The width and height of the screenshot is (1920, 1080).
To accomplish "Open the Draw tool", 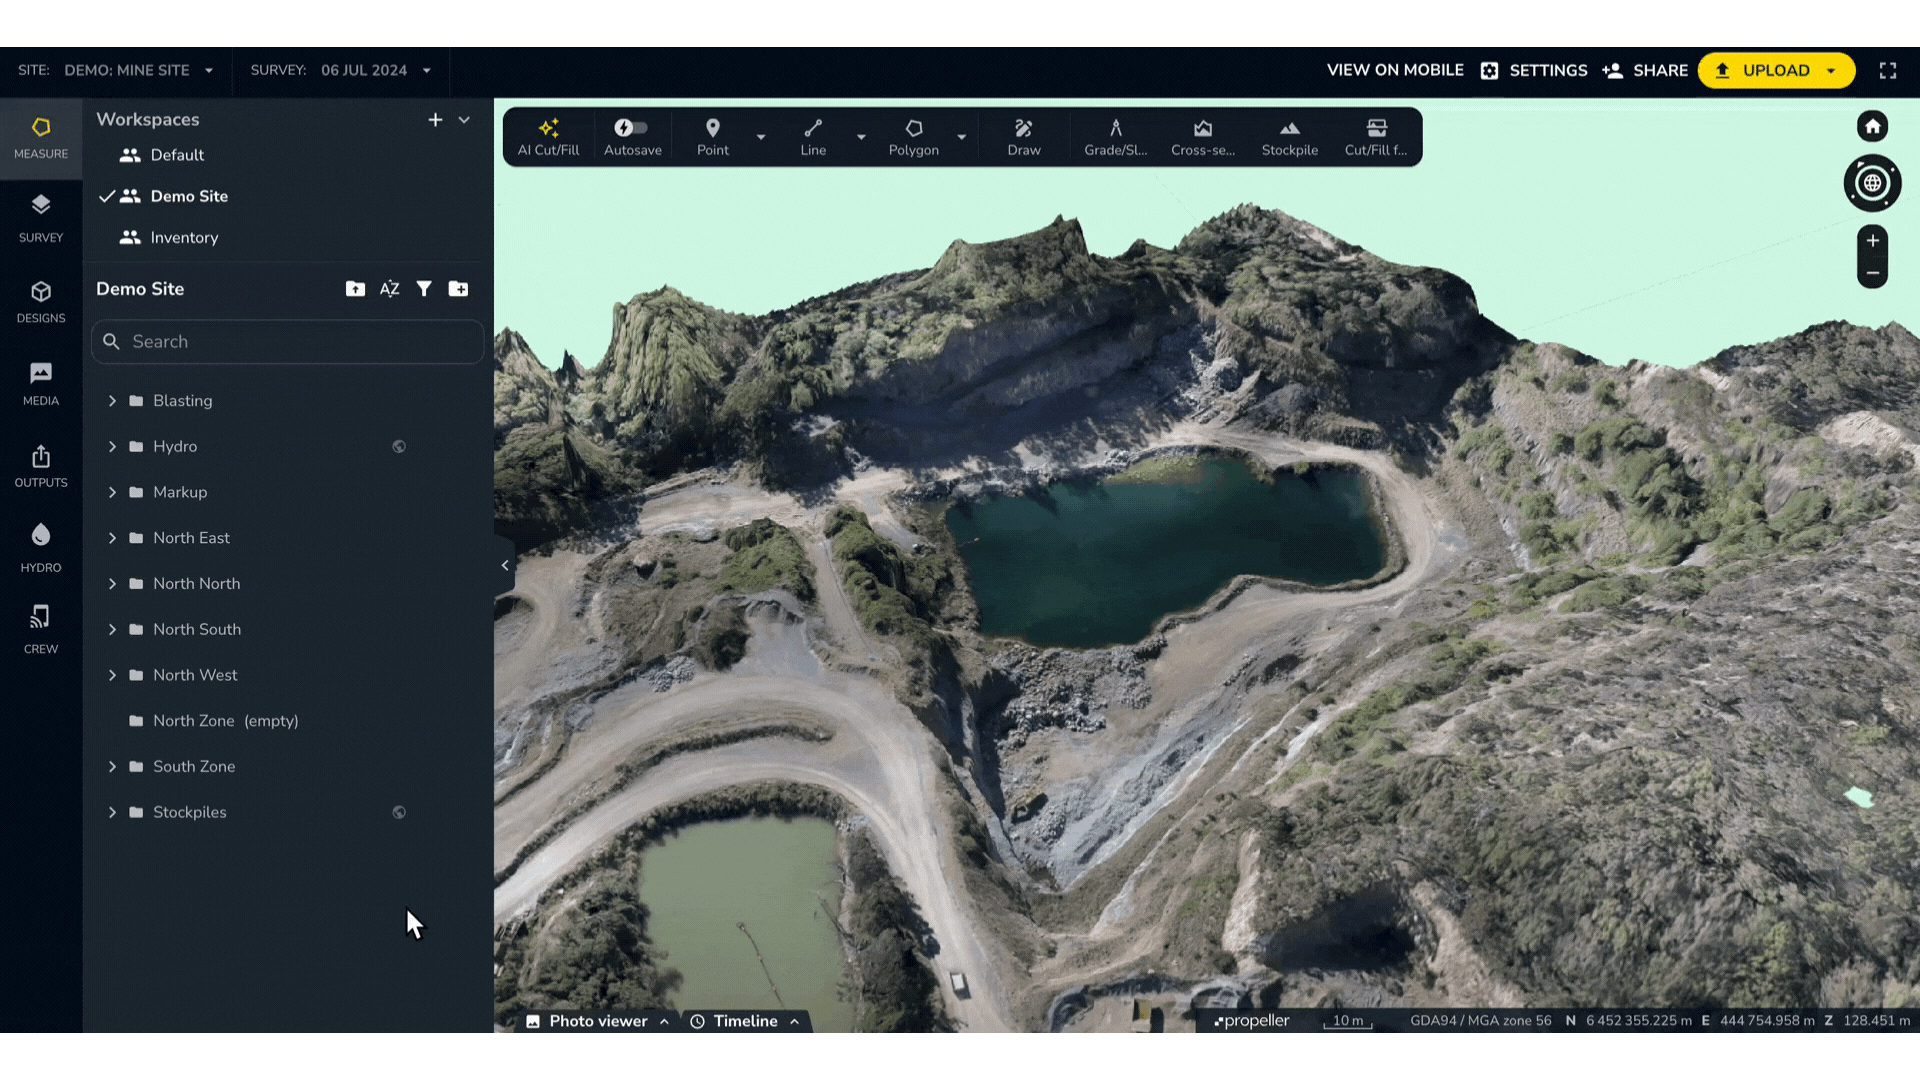I will (x=1023, y=137).
